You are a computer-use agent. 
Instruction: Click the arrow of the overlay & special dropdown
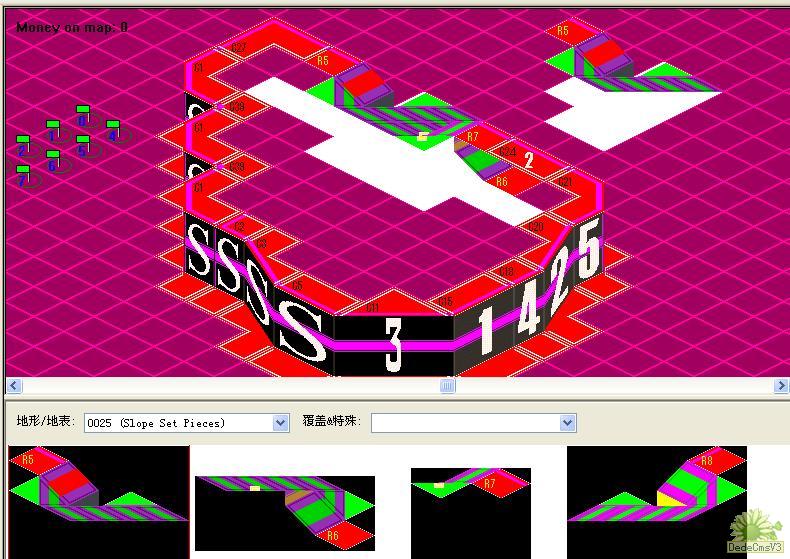(x=567, y=423)
